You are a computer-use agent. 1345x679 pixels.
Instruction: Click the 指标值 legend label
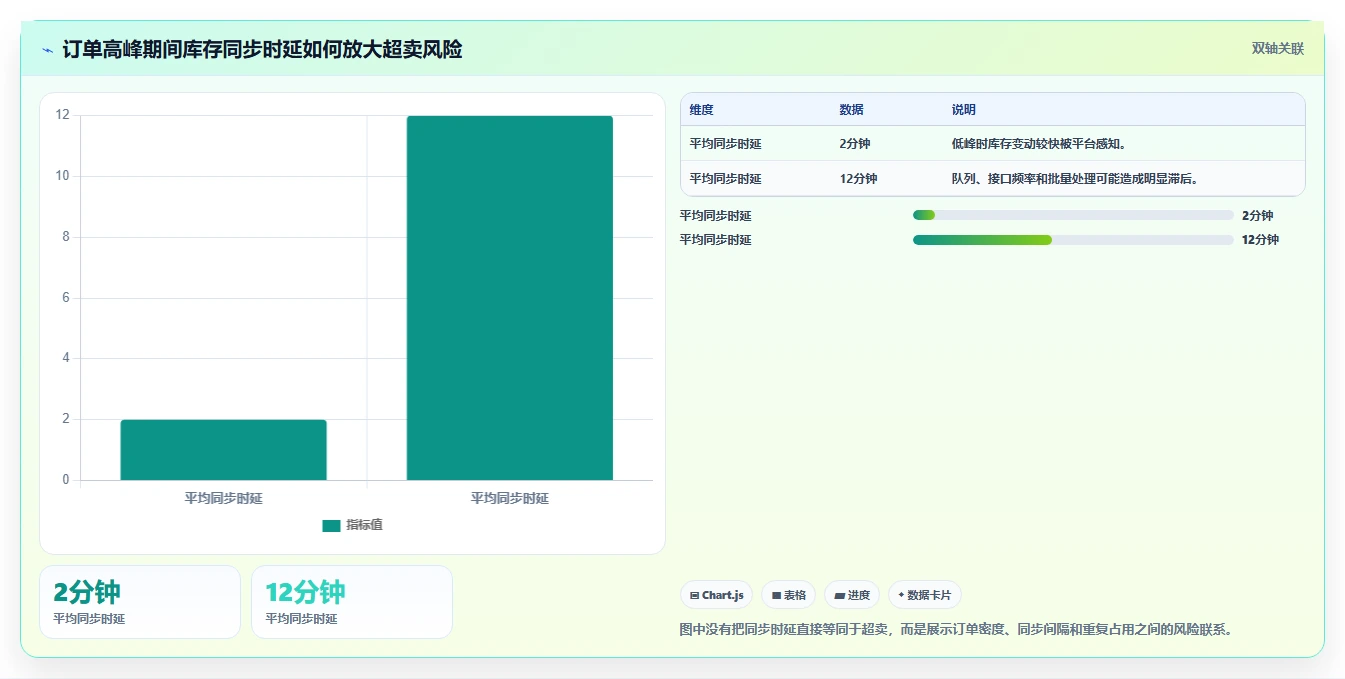pyautogui.click(x=364, y=526)
